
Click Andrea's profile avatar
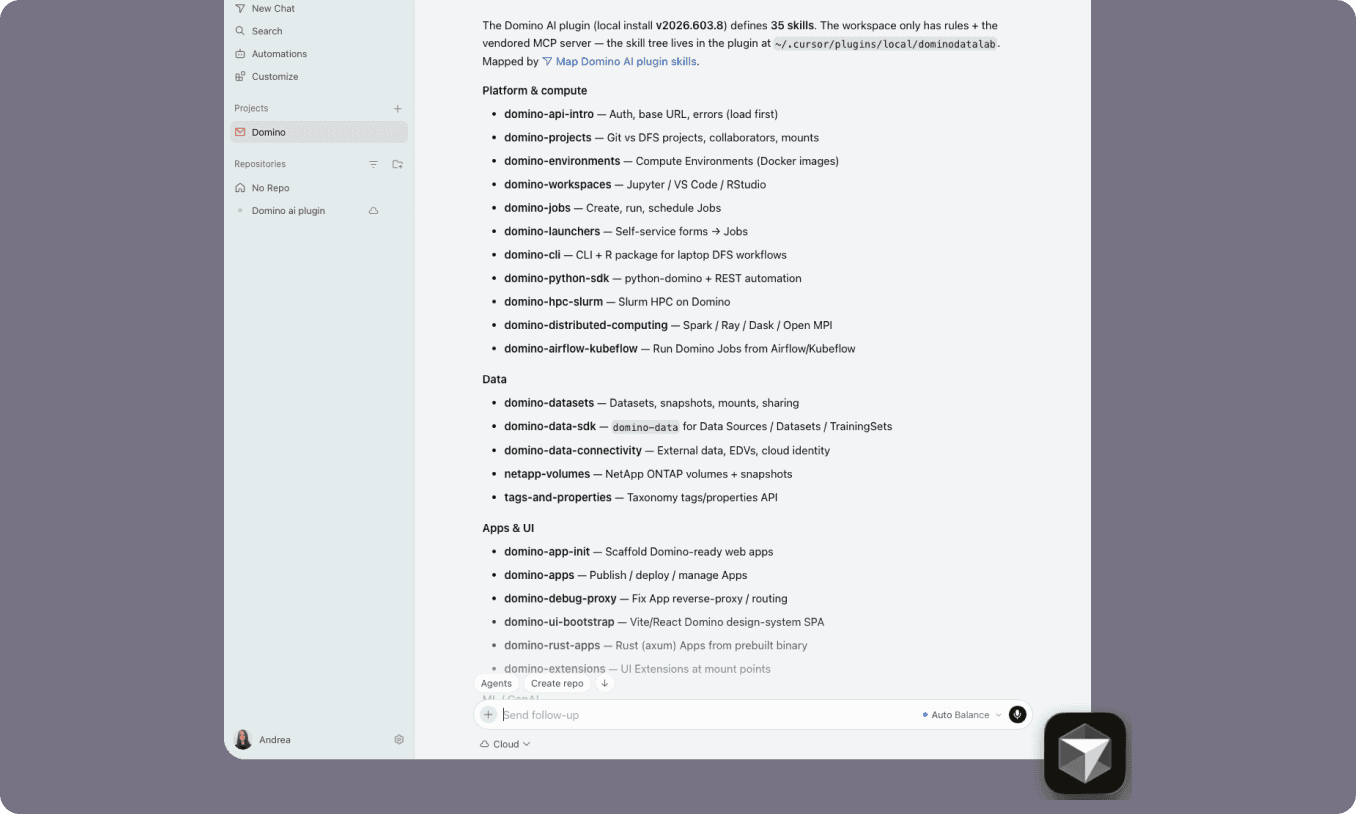(x=243, y=740)
